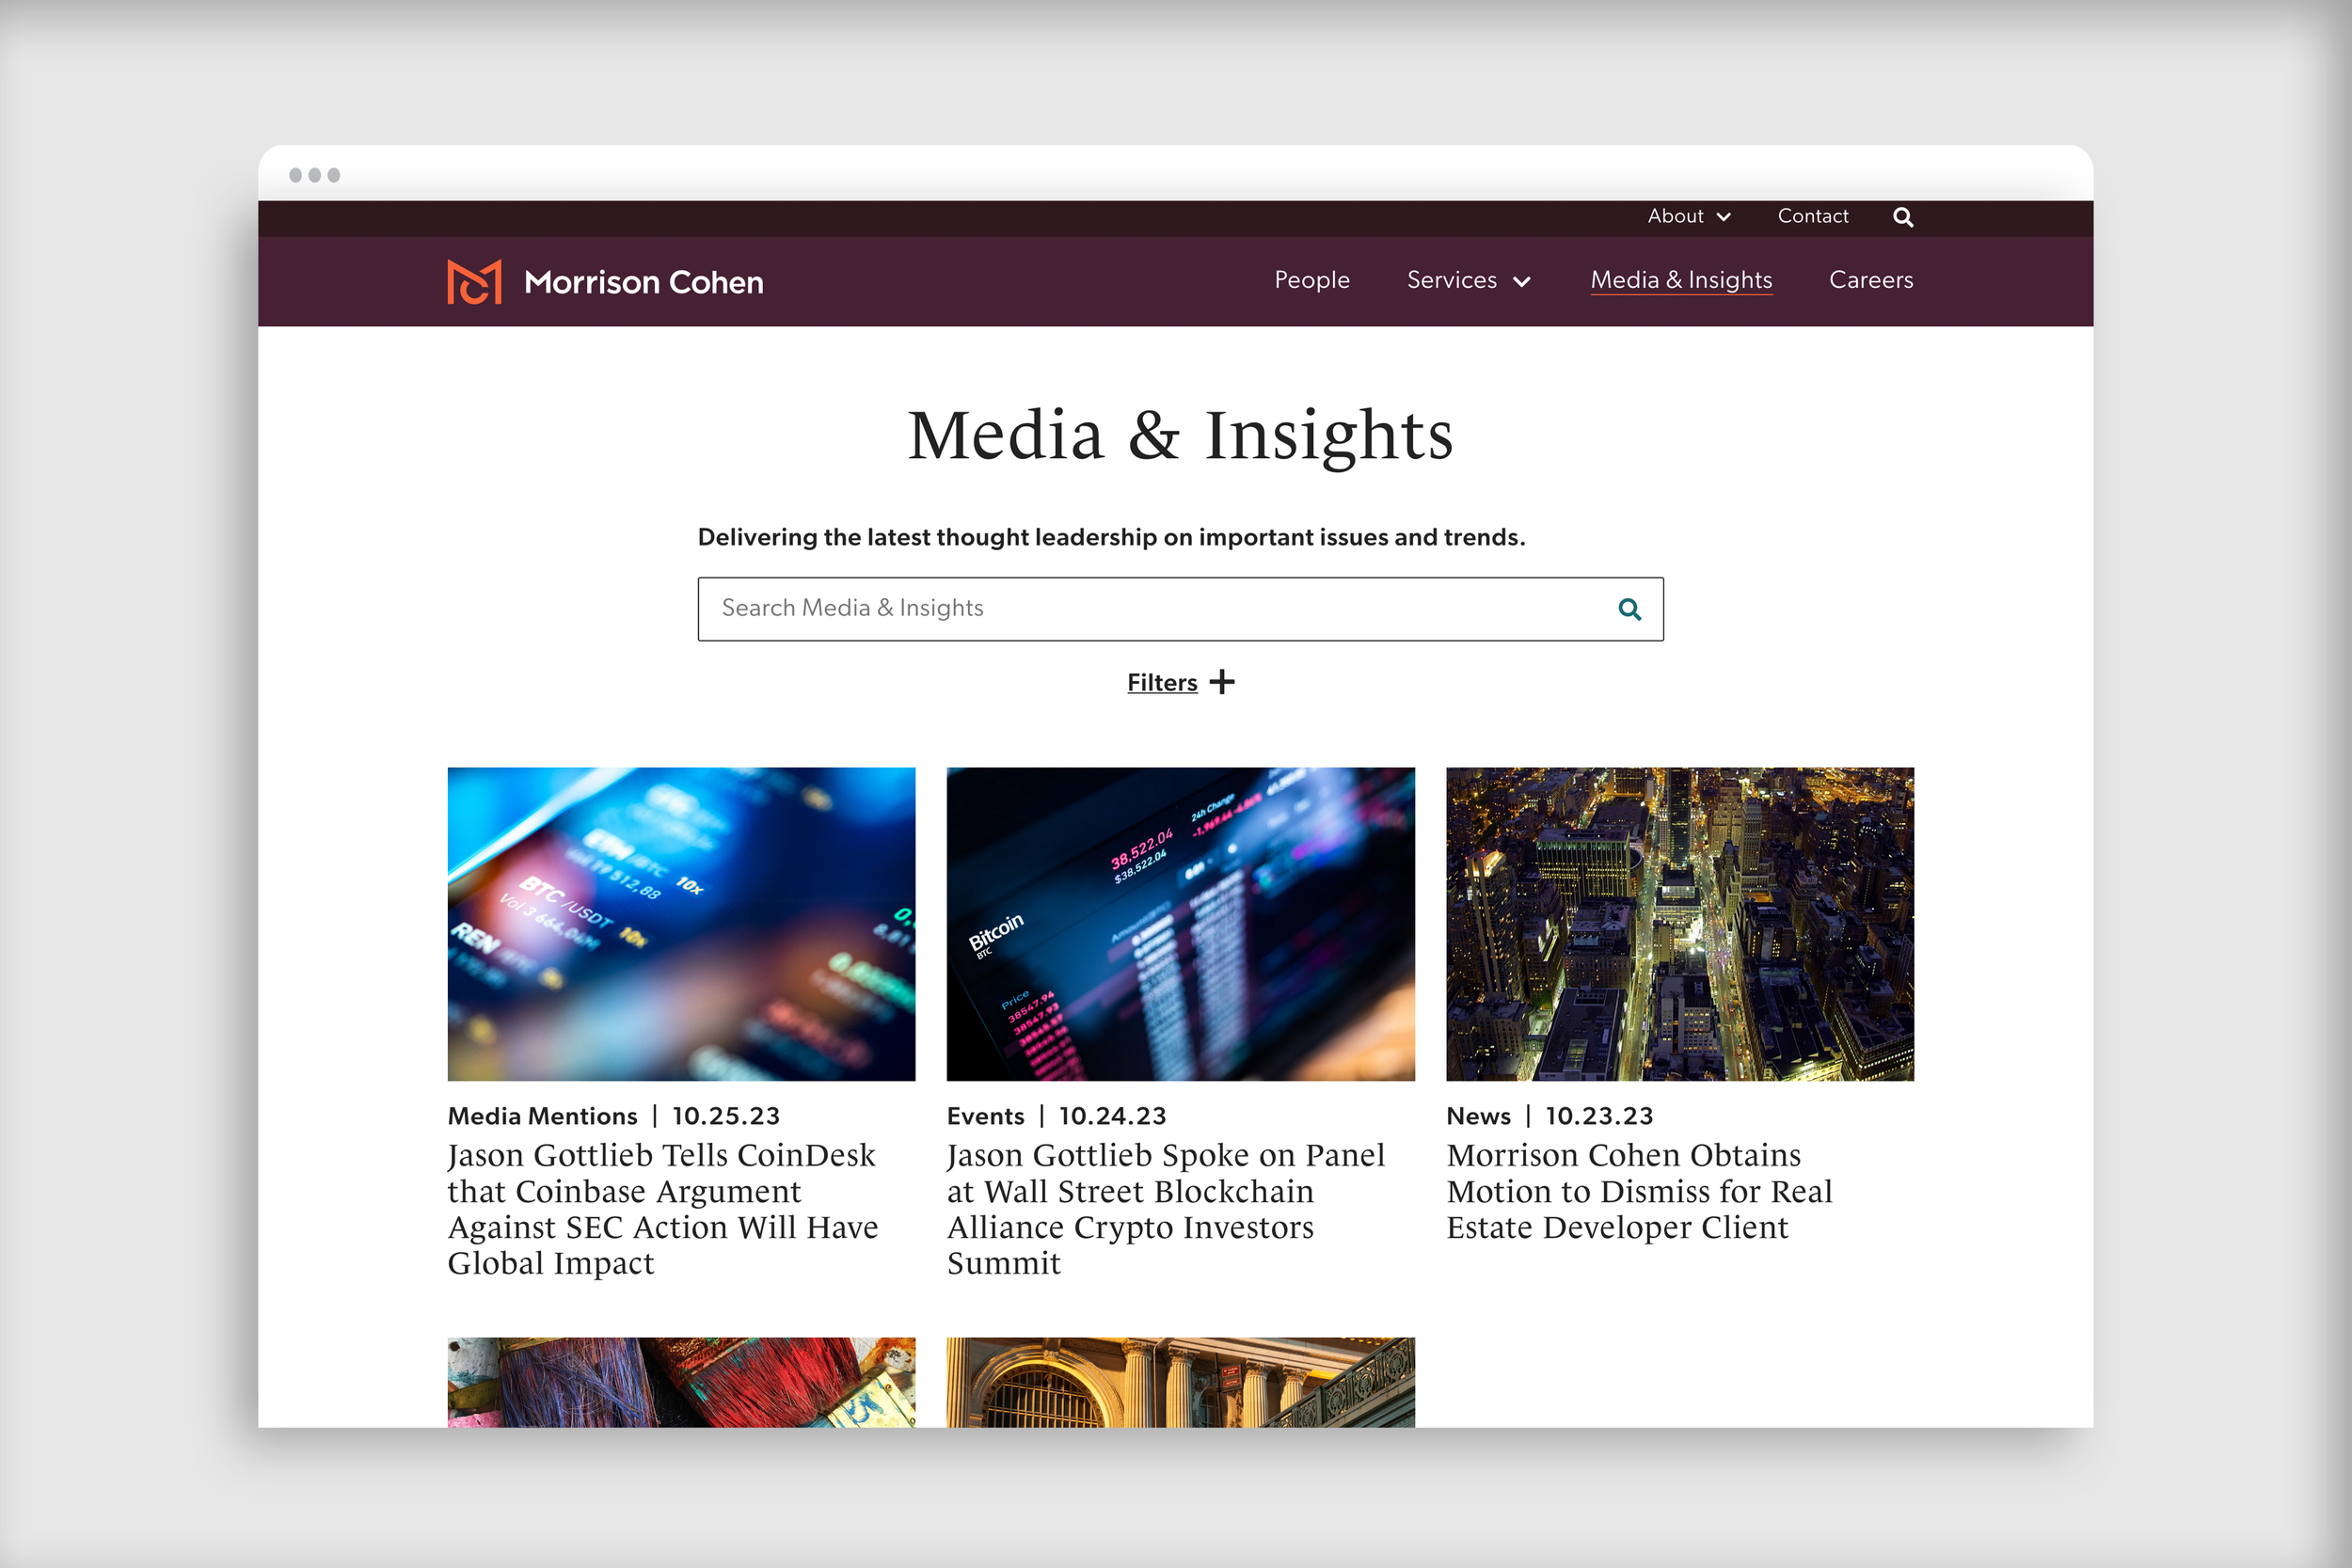Click the Media Mentions category label
This screenshot has width=2352, height=1568.
point(542,1116)
